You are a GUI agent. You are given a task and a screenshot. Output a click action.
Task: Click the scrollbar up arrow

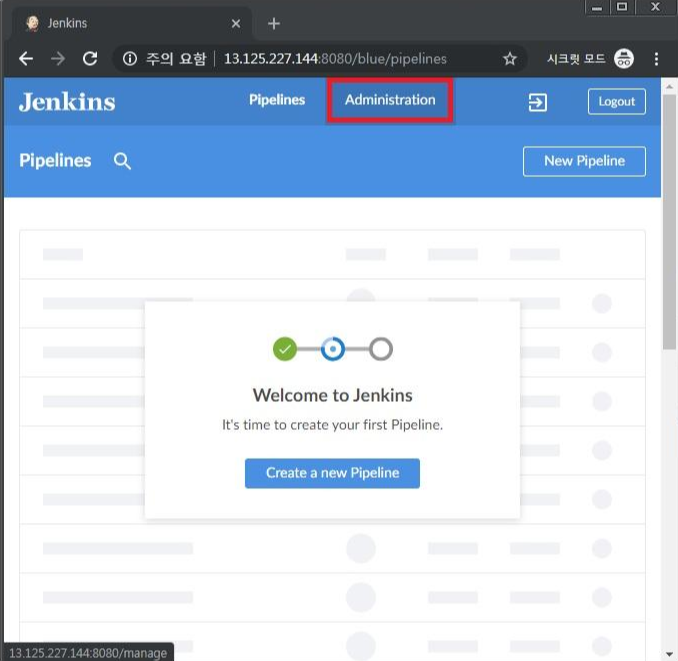click(669, 86)
